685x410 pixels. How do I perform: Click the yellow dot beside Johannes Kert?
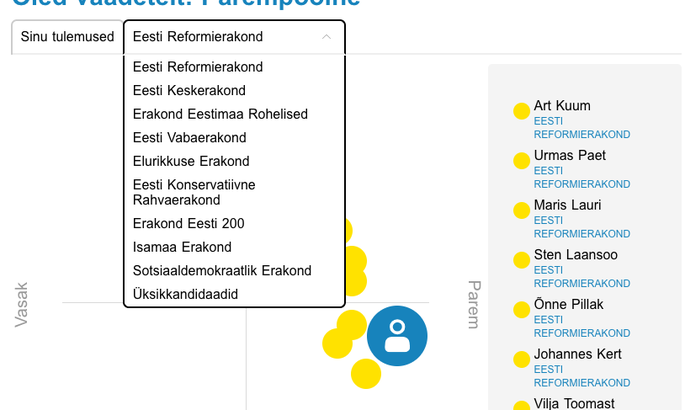click(x=521, y=359)
